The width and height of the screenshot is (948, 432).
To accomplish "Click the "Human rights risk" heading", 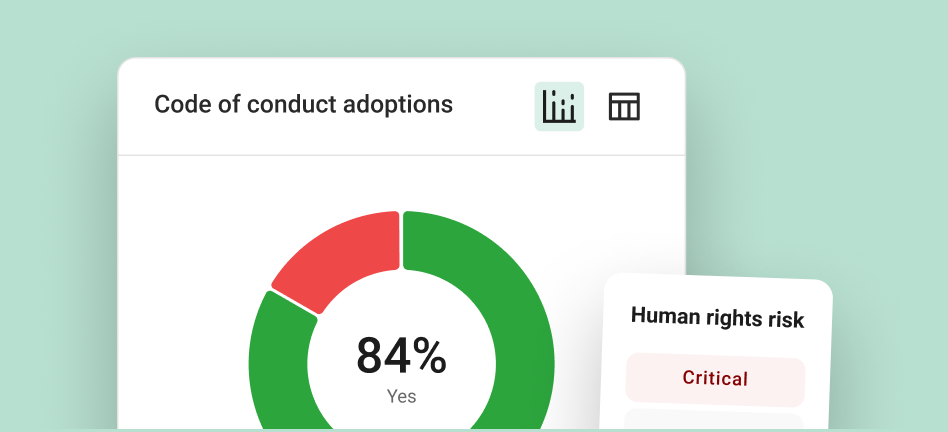I will [717, 318].
